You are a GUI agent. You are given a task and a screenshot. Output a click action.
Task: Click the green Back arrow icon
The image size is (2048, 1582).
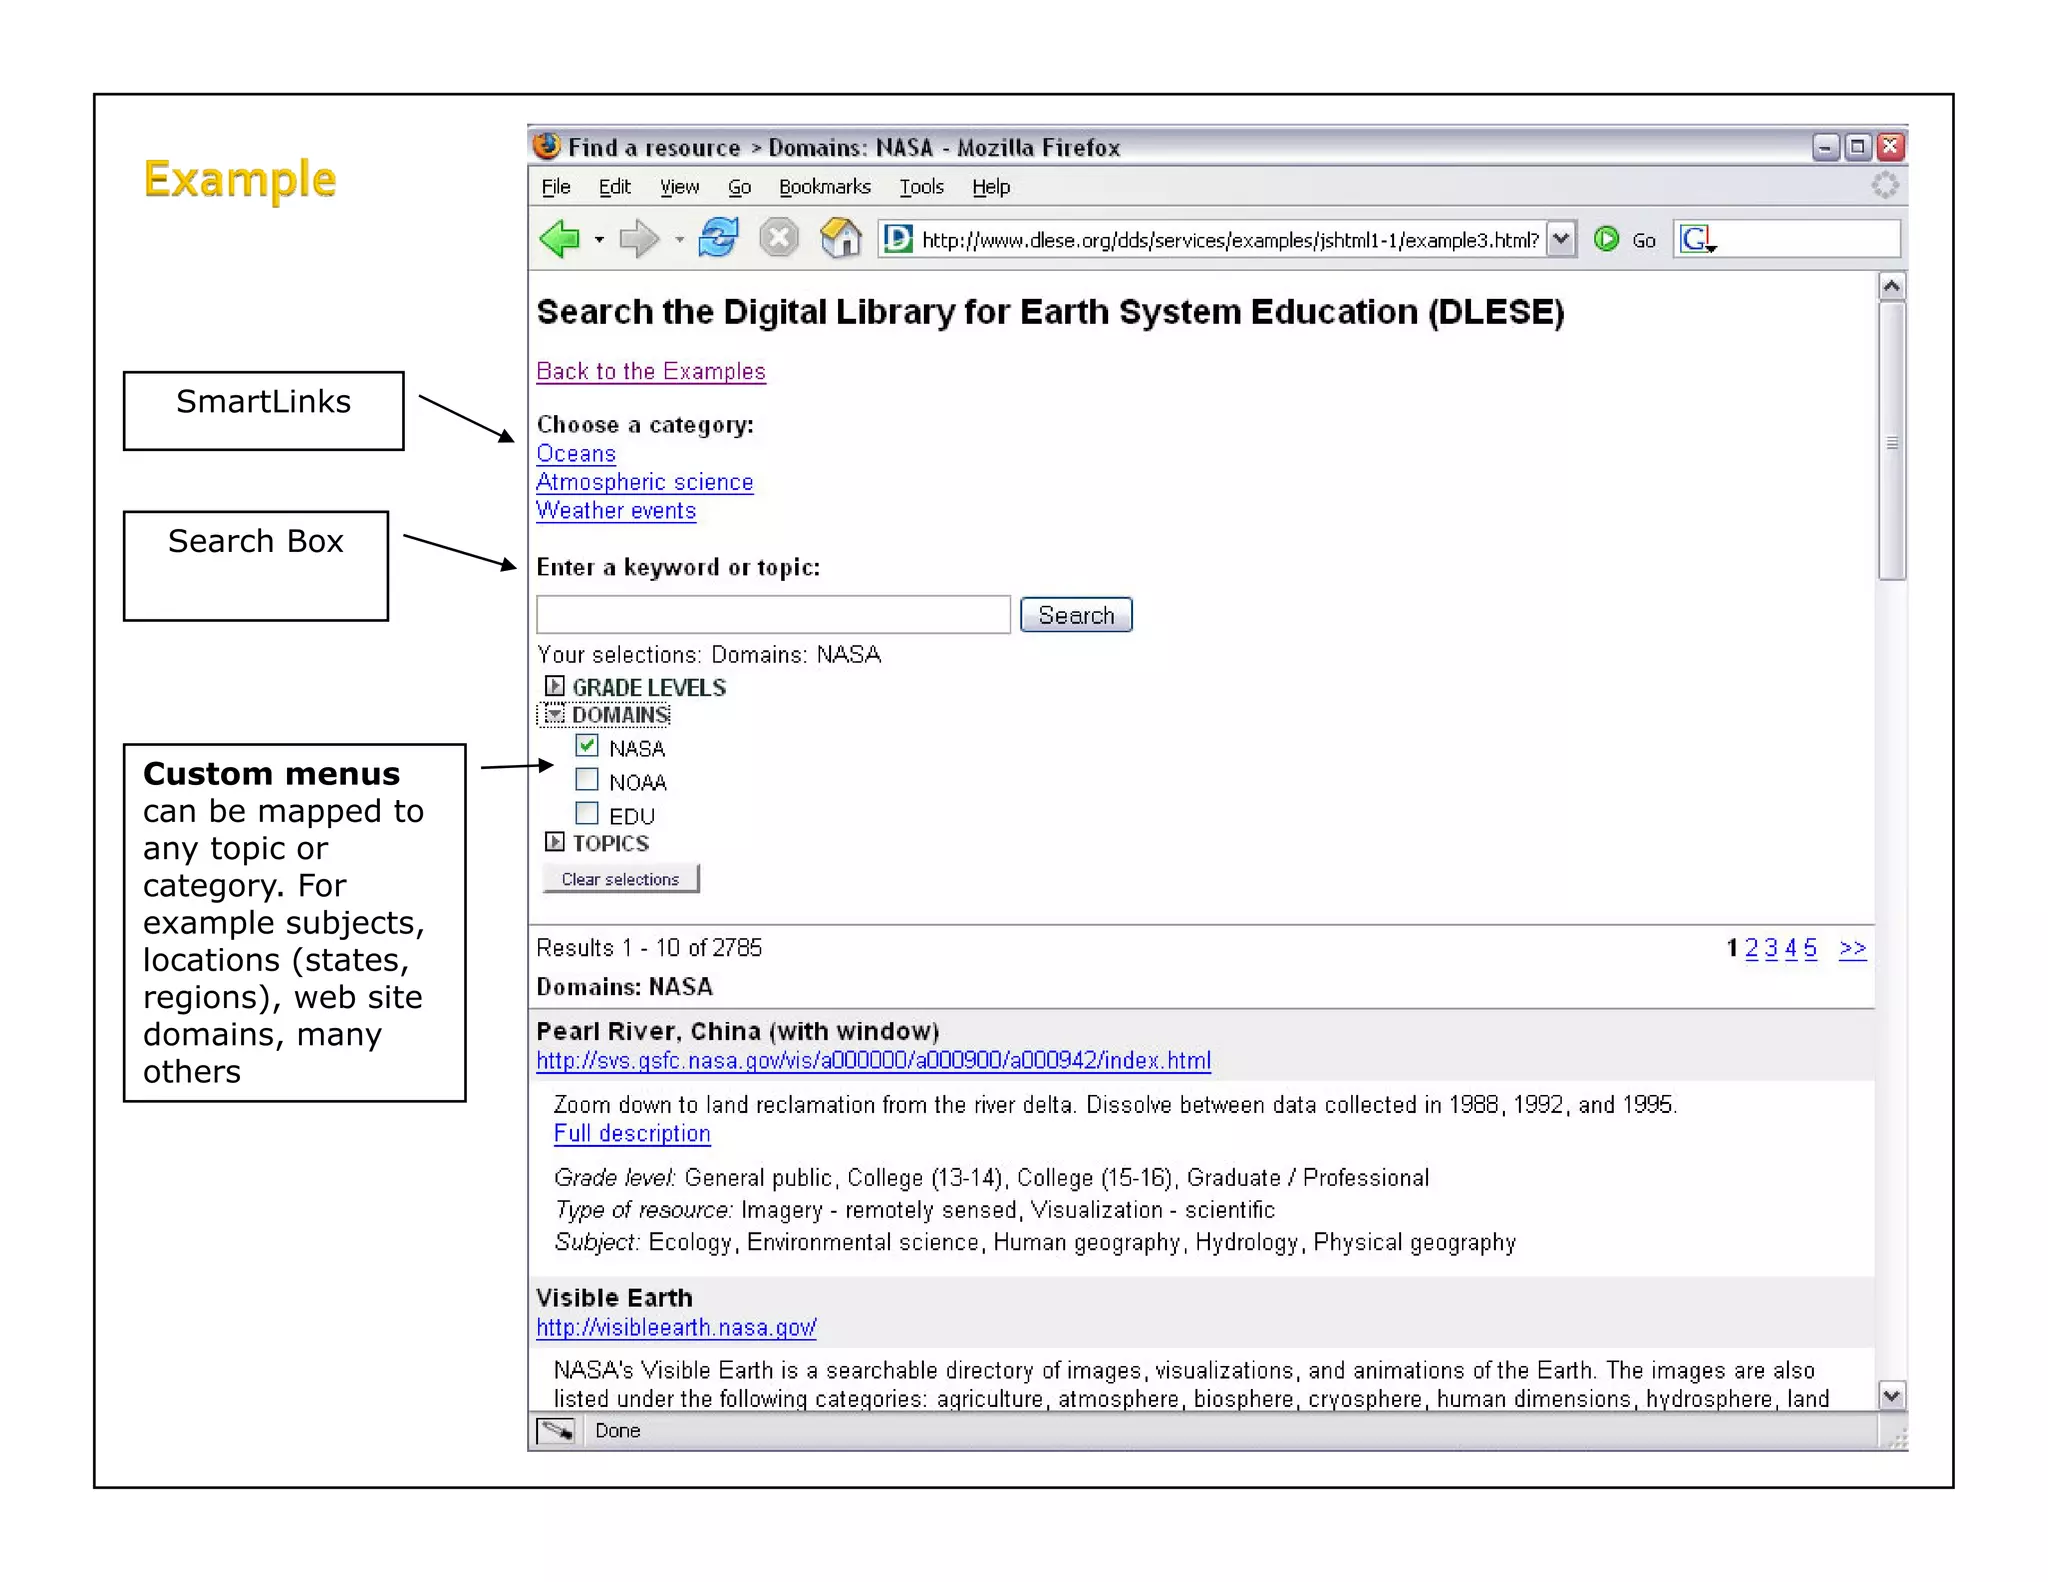pos(560,239)
